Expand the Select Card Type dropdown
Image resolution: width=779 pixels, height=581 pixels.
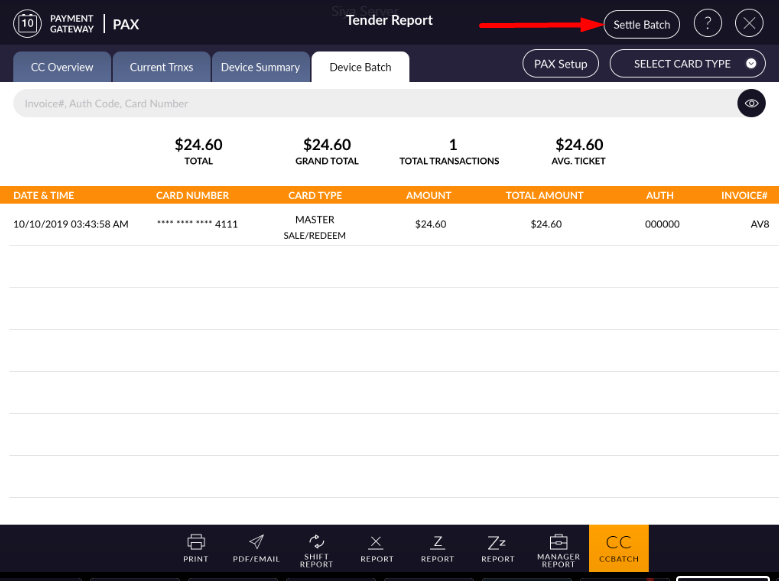(693, 64)
